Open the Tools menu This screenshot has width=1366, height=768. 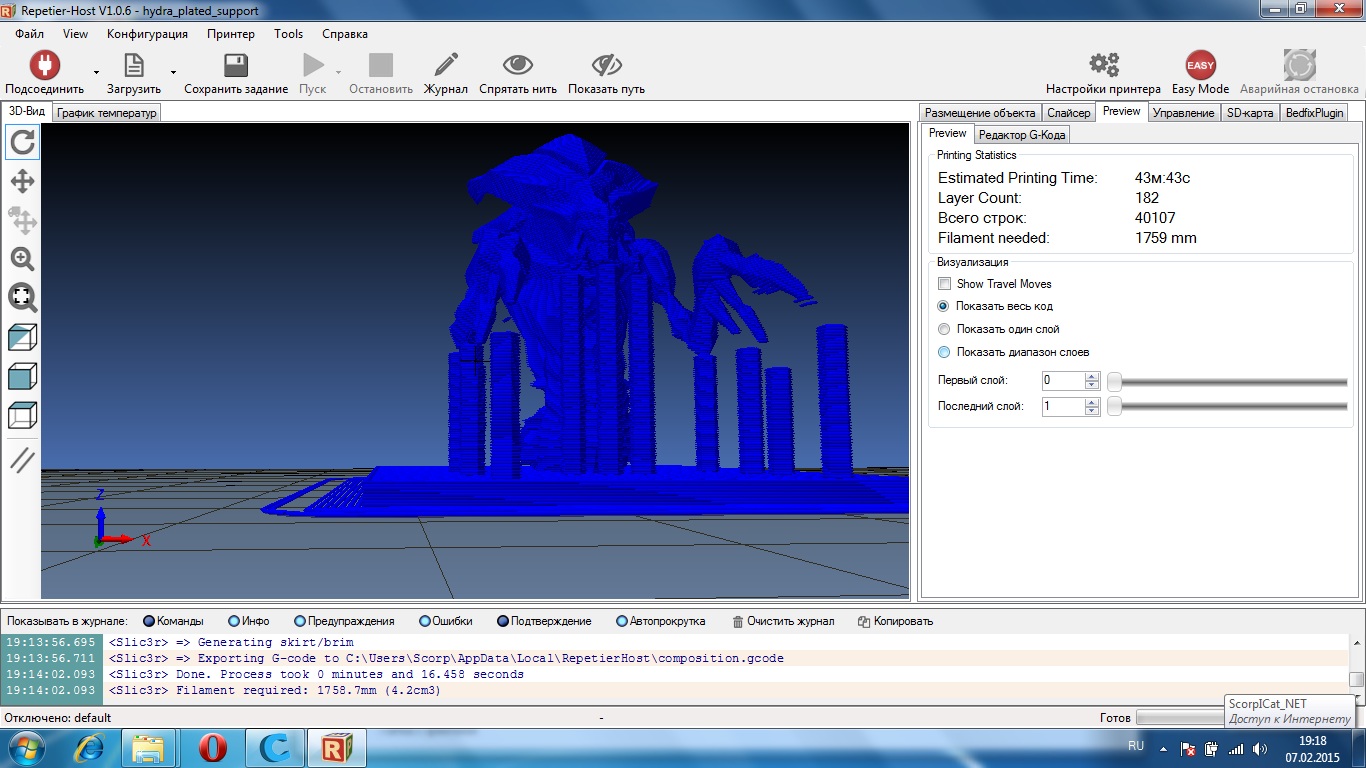[288, 34]
